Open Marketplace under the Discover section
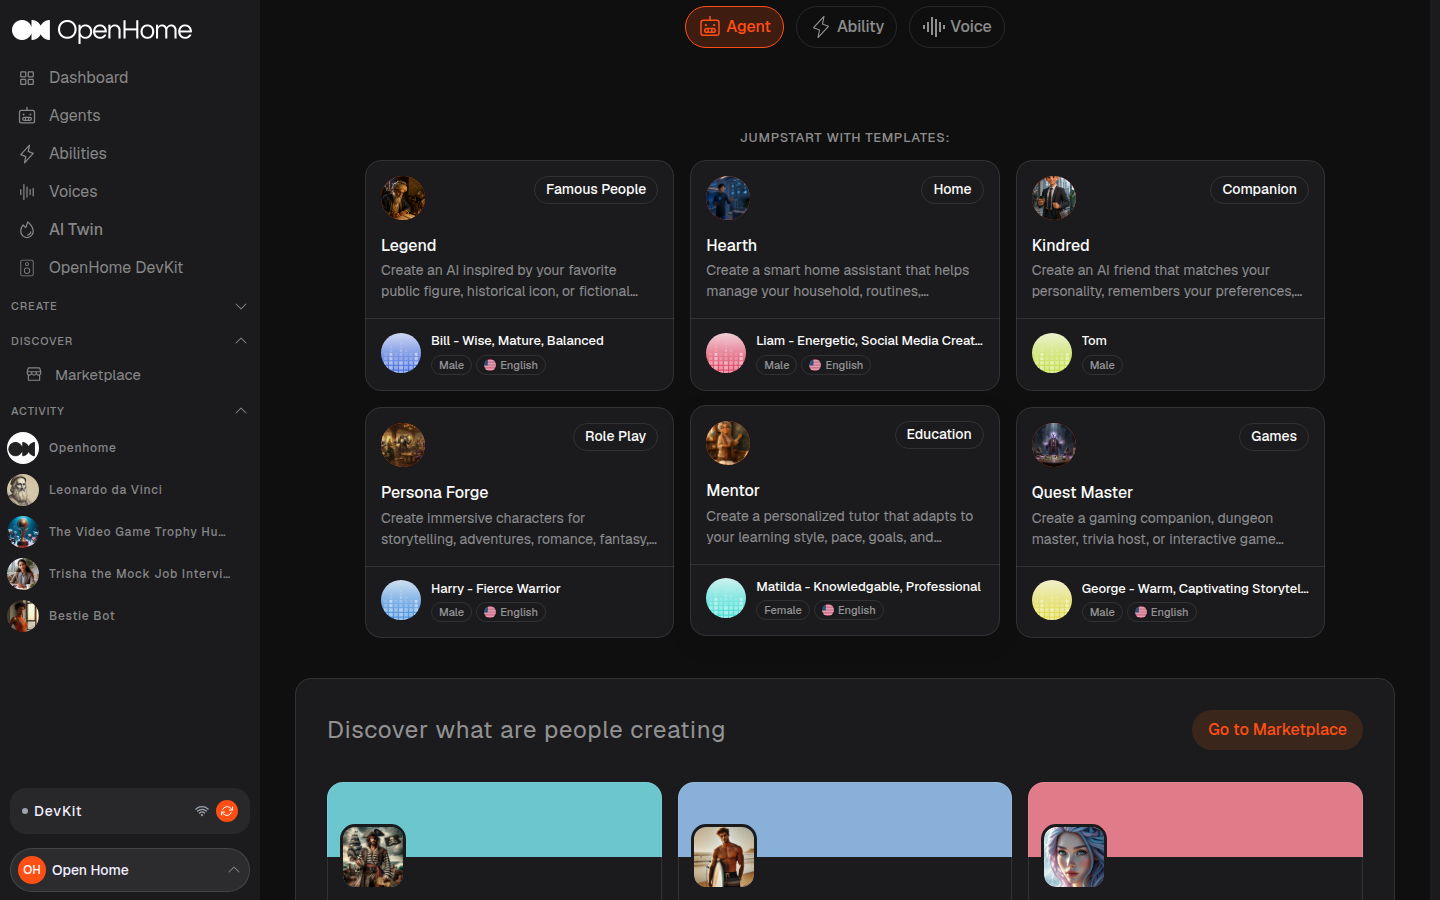 [x=98, y=375]
